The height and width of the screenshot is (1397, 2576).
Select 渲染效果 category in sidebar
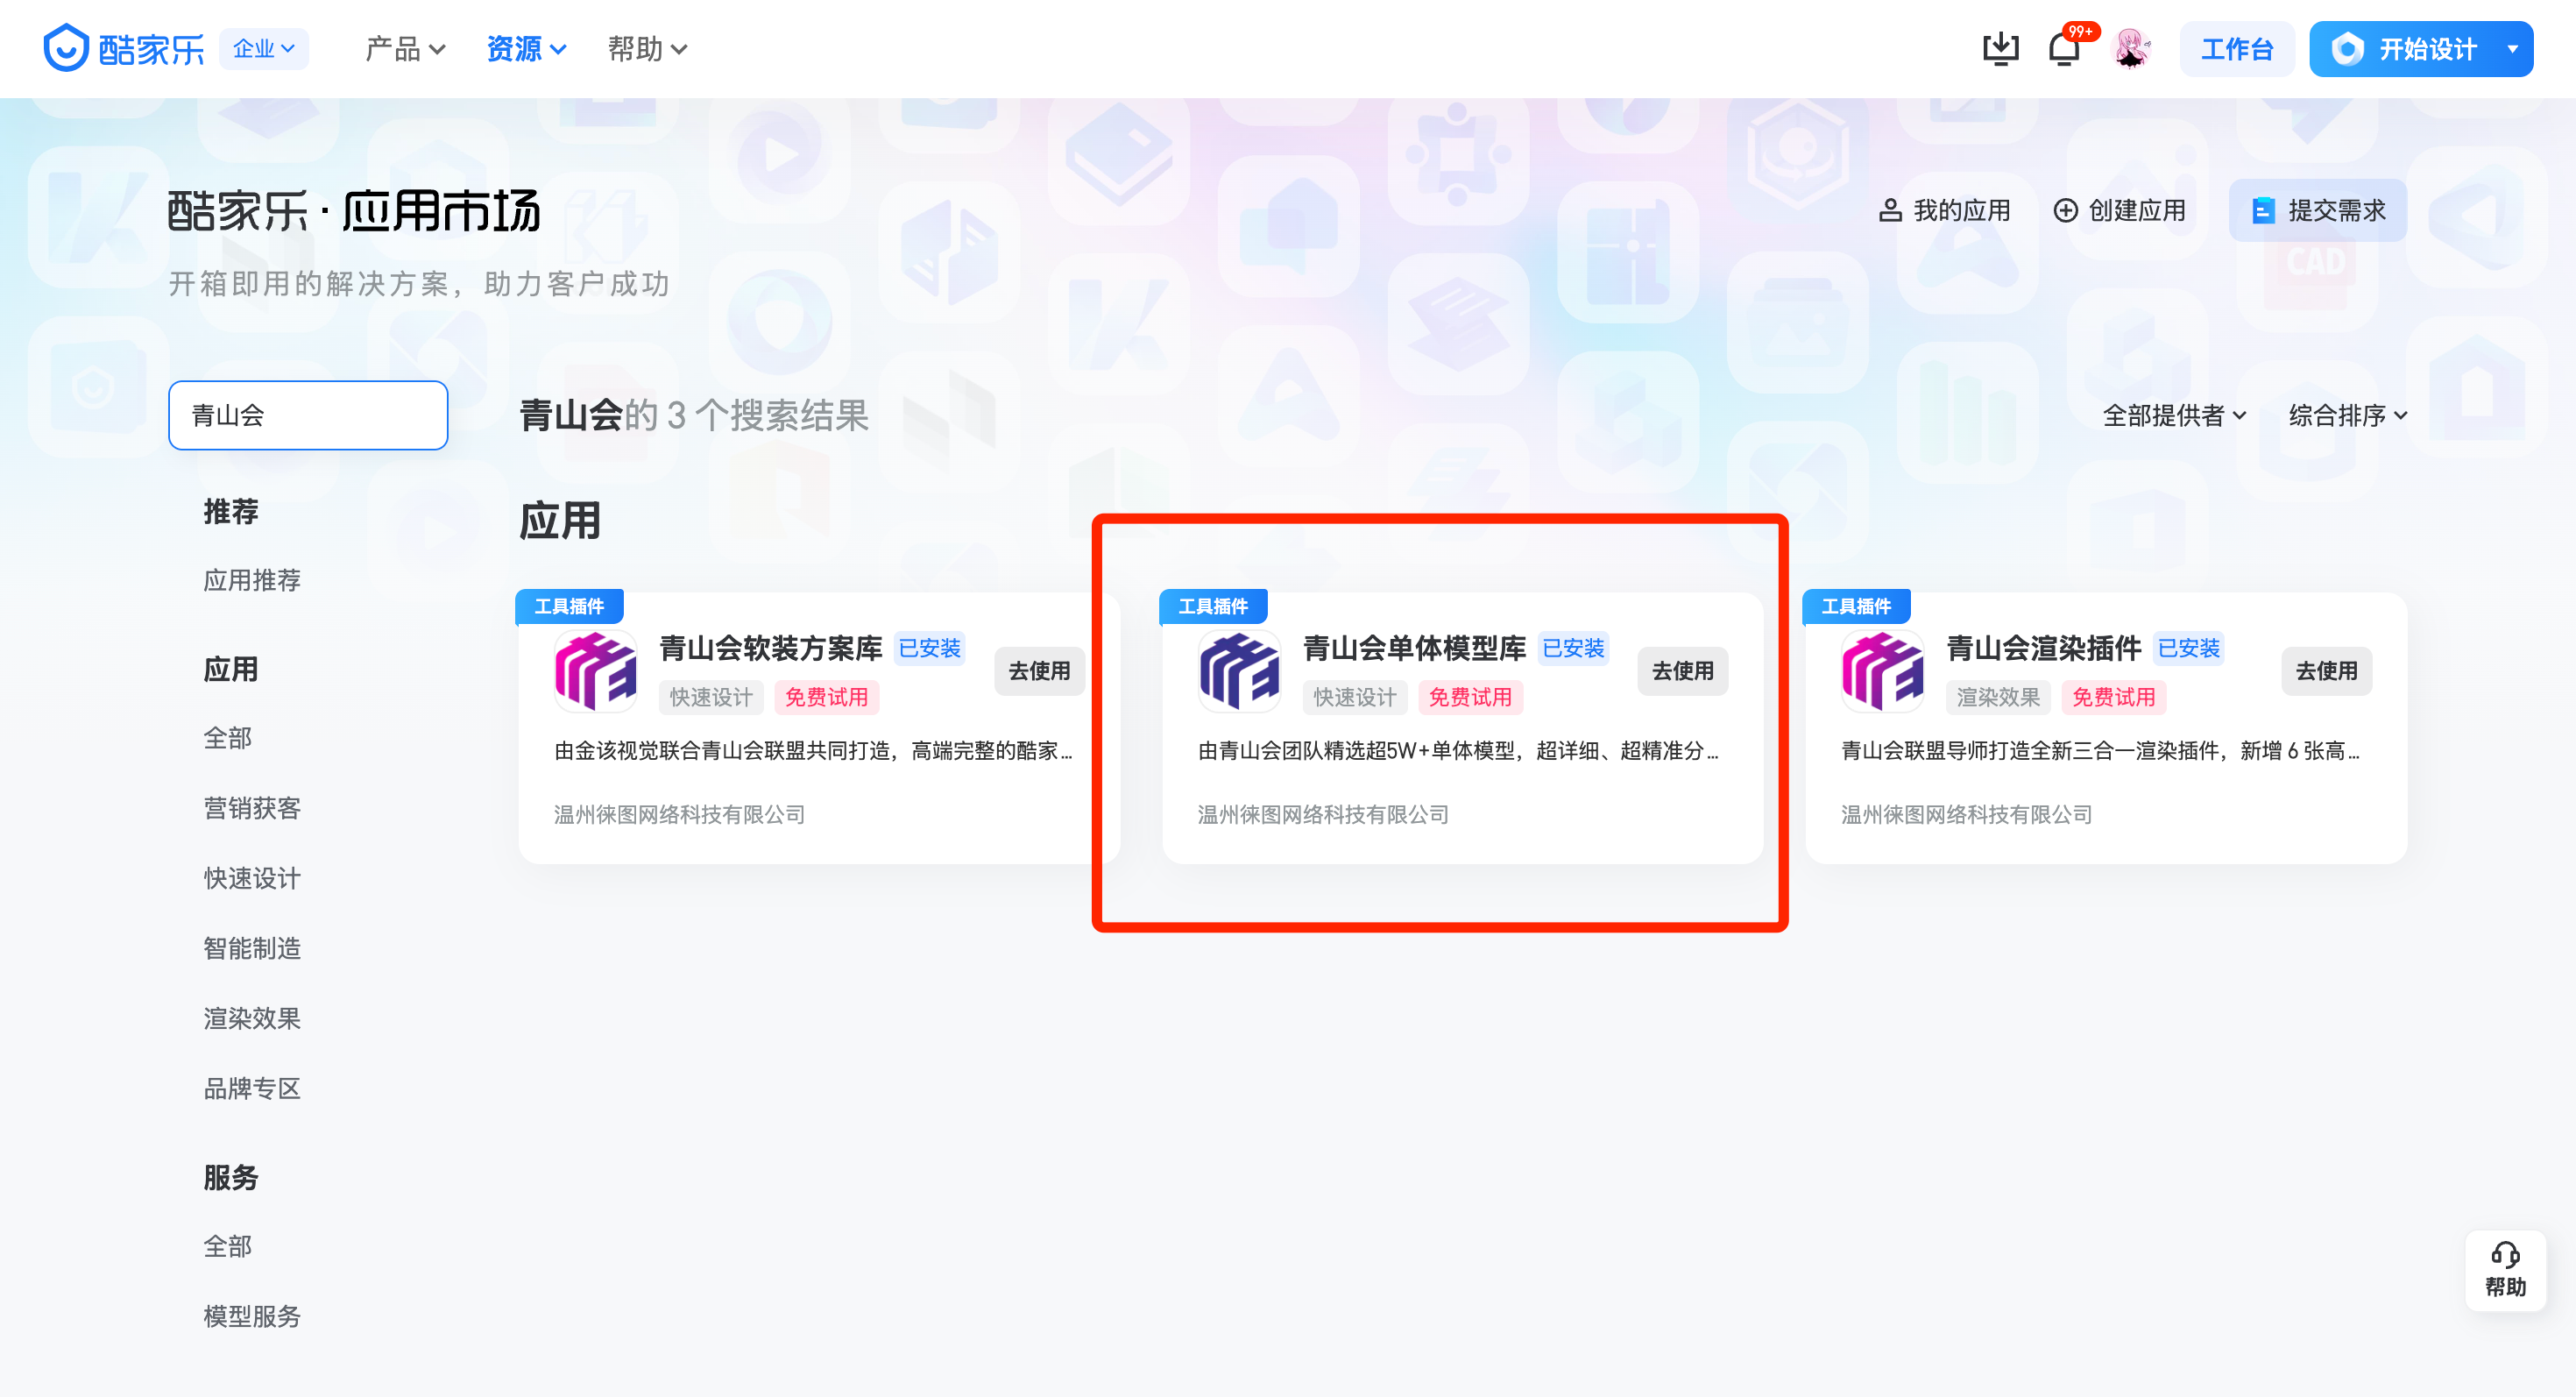click(x=252, y=1018)
